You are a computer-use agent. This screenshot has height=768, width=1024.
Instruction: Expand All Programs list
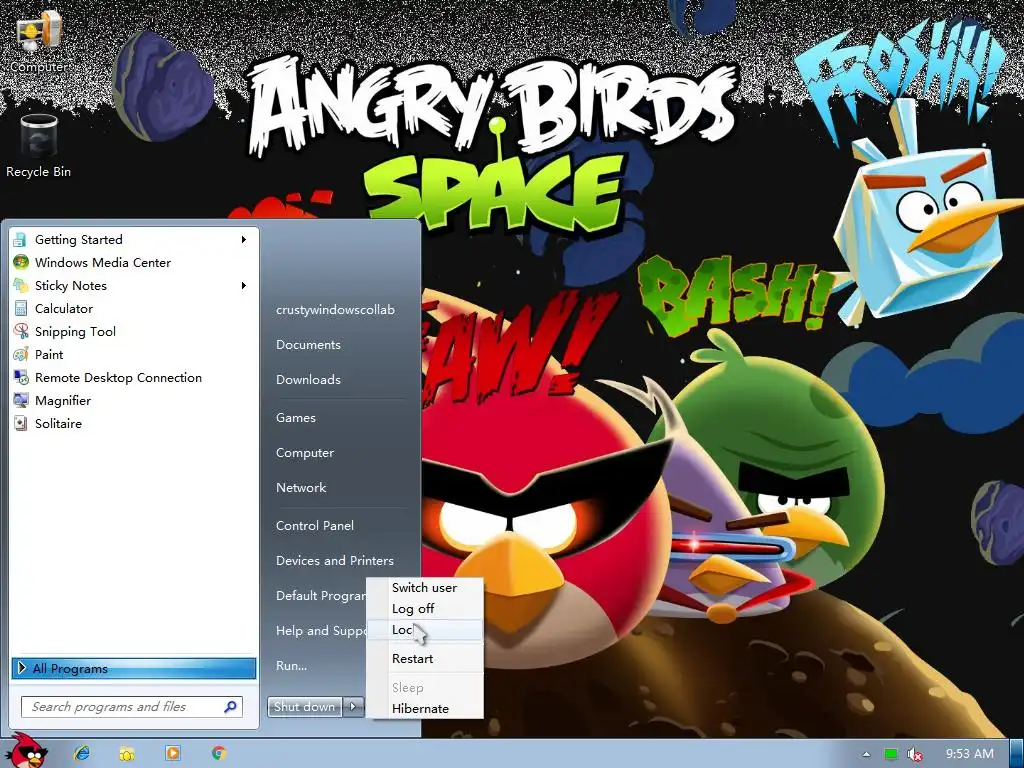[x=134, y=668]
